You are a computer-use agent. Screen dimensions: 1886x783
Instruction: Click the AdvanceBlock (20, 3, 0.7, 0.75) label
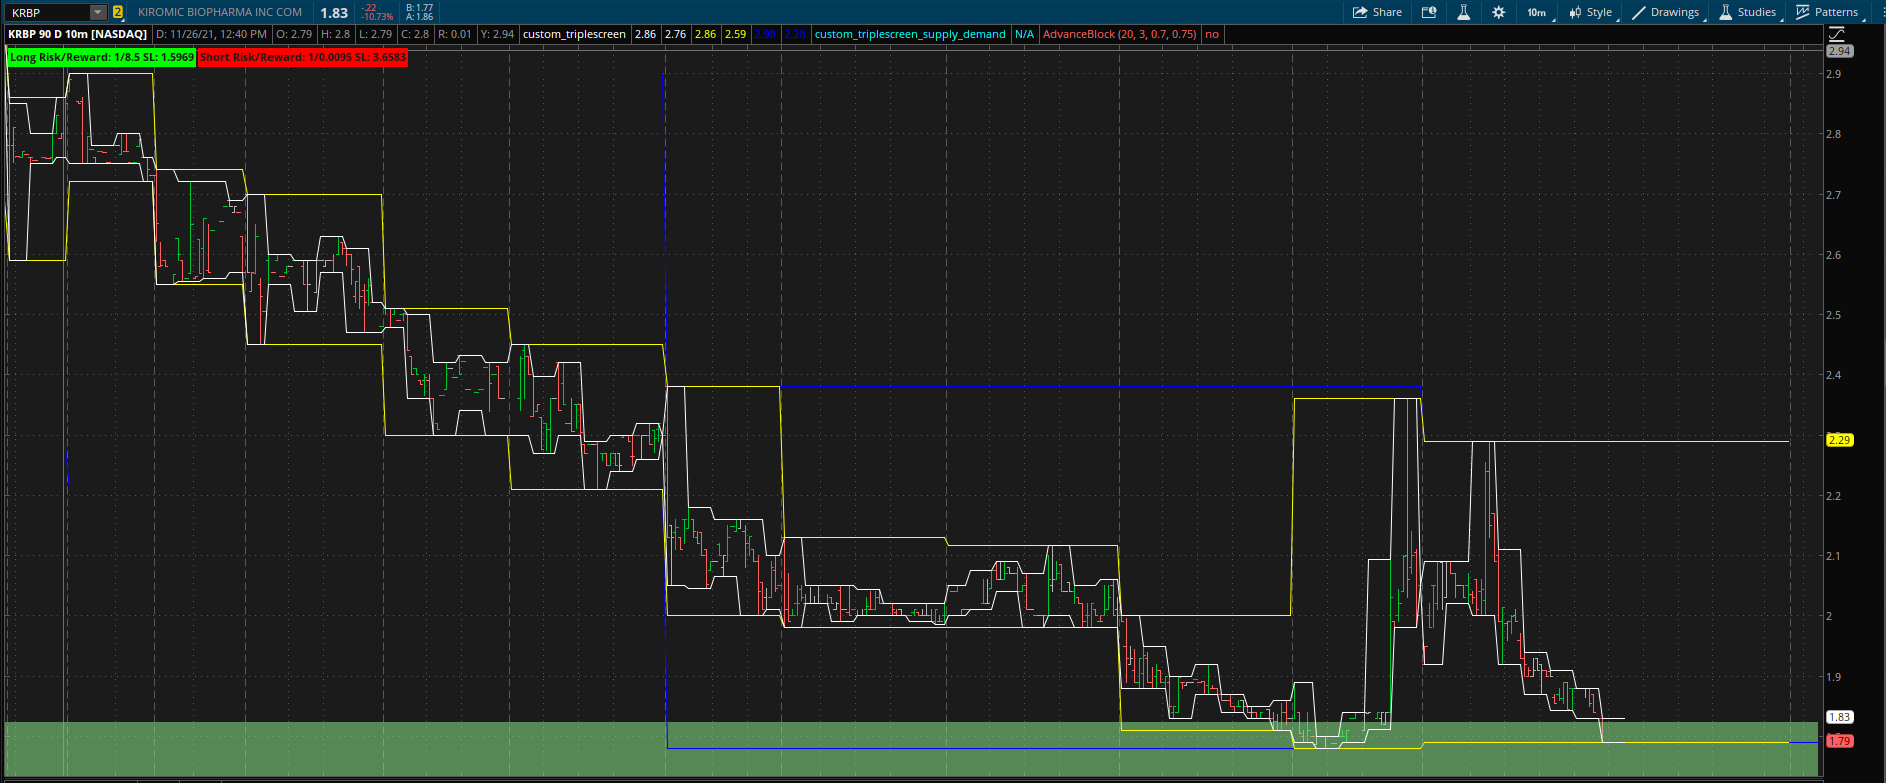(x=1119, y=34)
